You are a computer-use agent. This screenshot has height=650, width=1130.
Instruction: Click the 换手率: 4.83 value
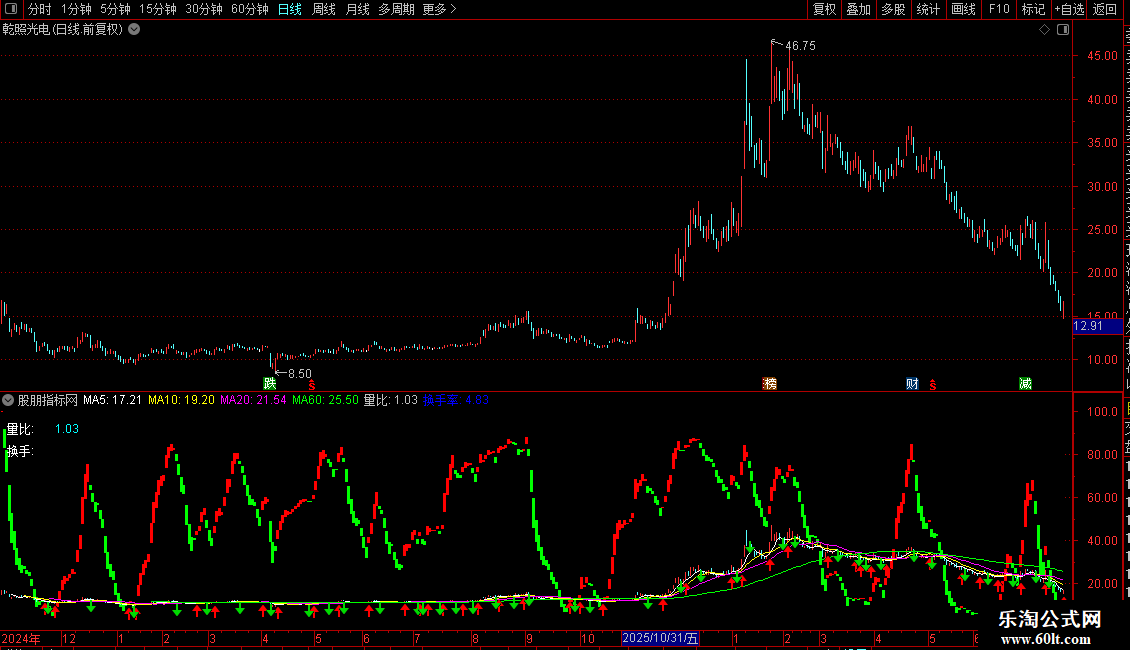coord(456,400)
